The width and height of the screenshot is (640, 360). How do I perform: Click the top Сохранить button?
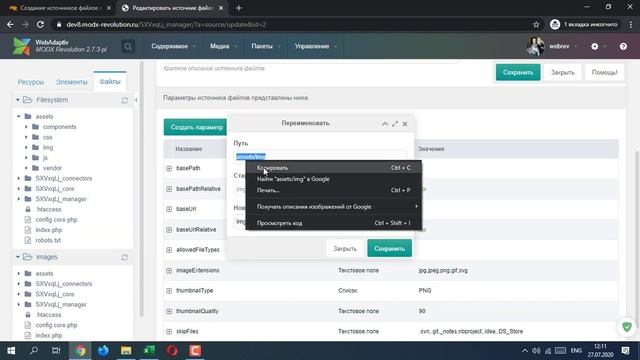pos(518,73)
